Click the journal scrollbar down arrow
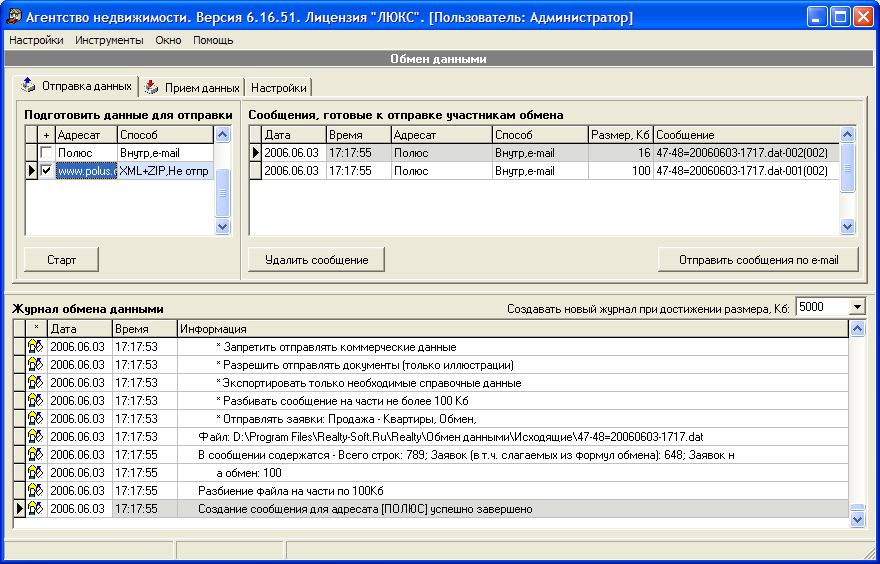The width and height of the screenshot is (880, 564). point(858,520)
